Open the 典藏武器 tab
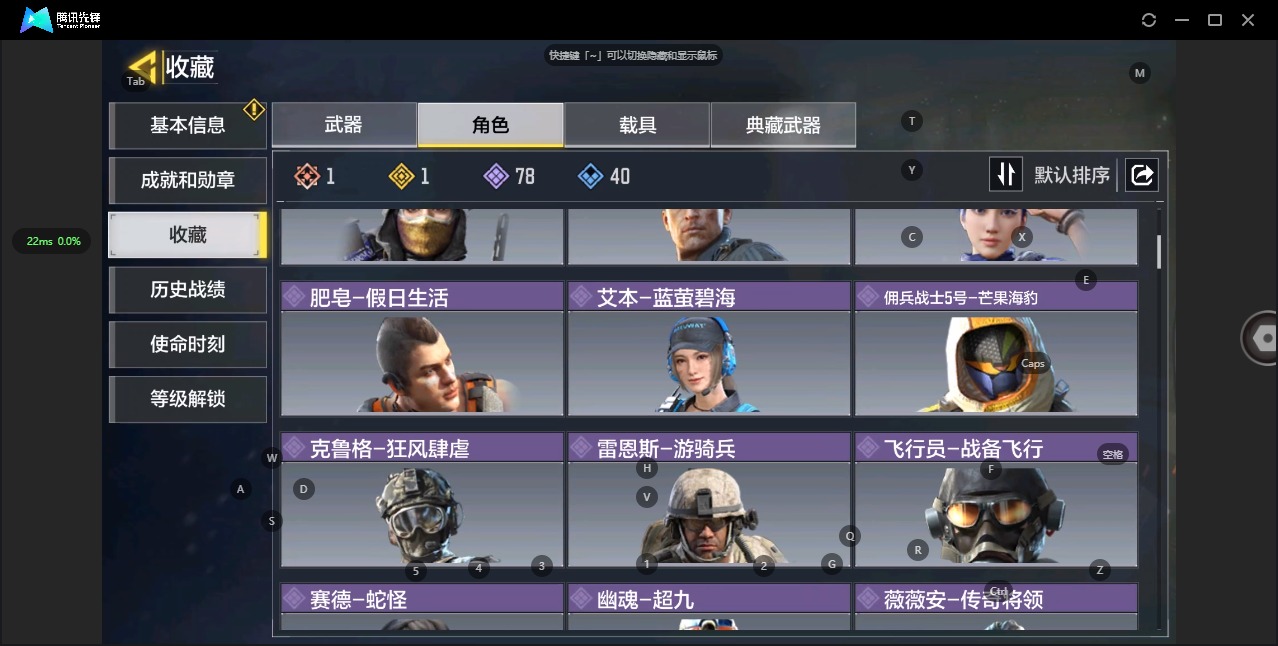1278x646 pixels. 783,125
